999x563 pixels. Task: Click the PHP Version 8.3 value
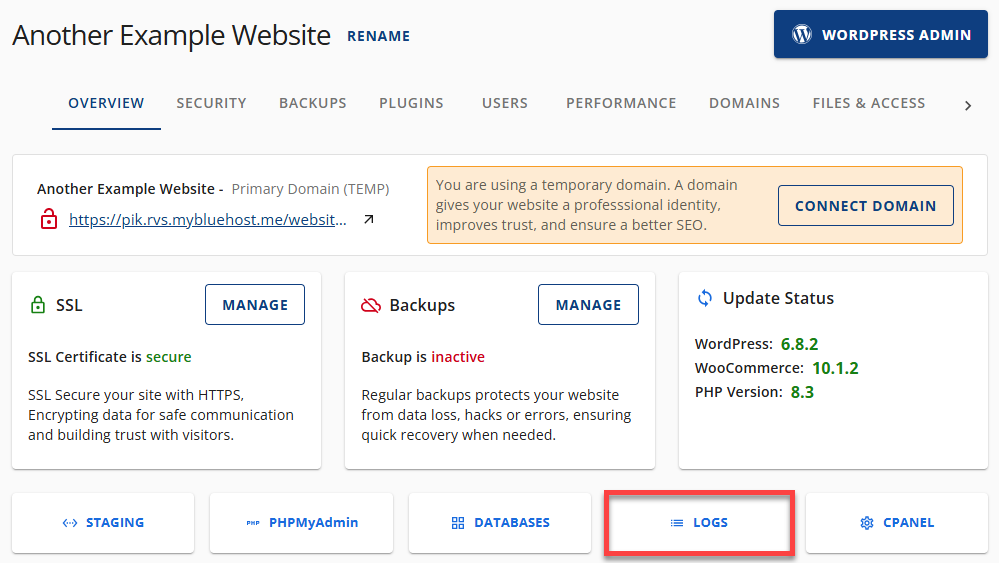point(802,392)
